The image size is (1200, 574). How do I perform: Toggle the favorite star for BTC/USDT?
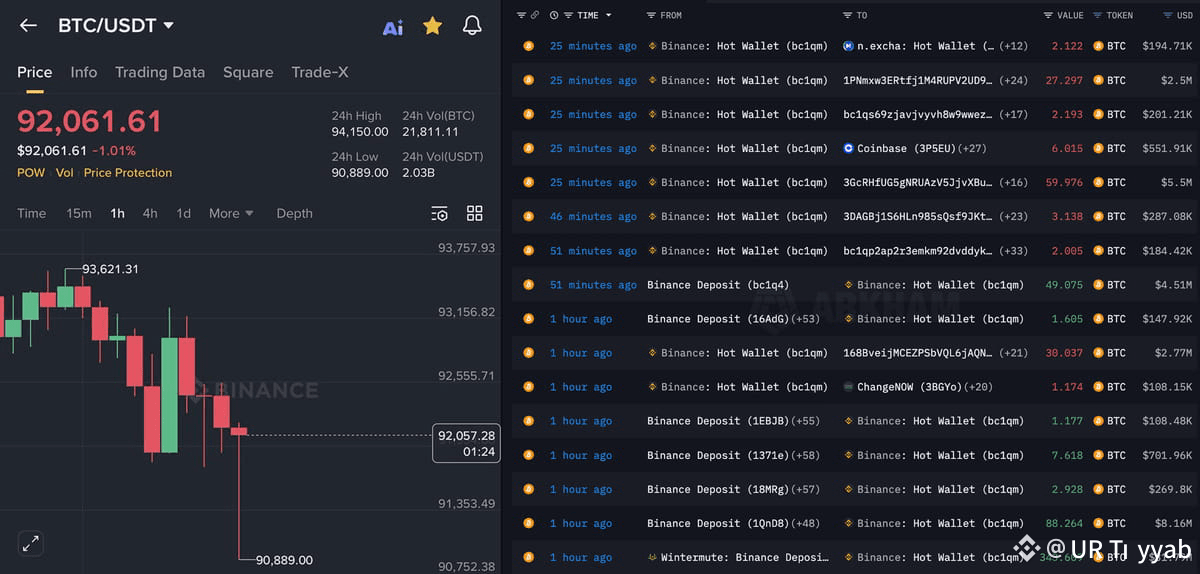432,26
